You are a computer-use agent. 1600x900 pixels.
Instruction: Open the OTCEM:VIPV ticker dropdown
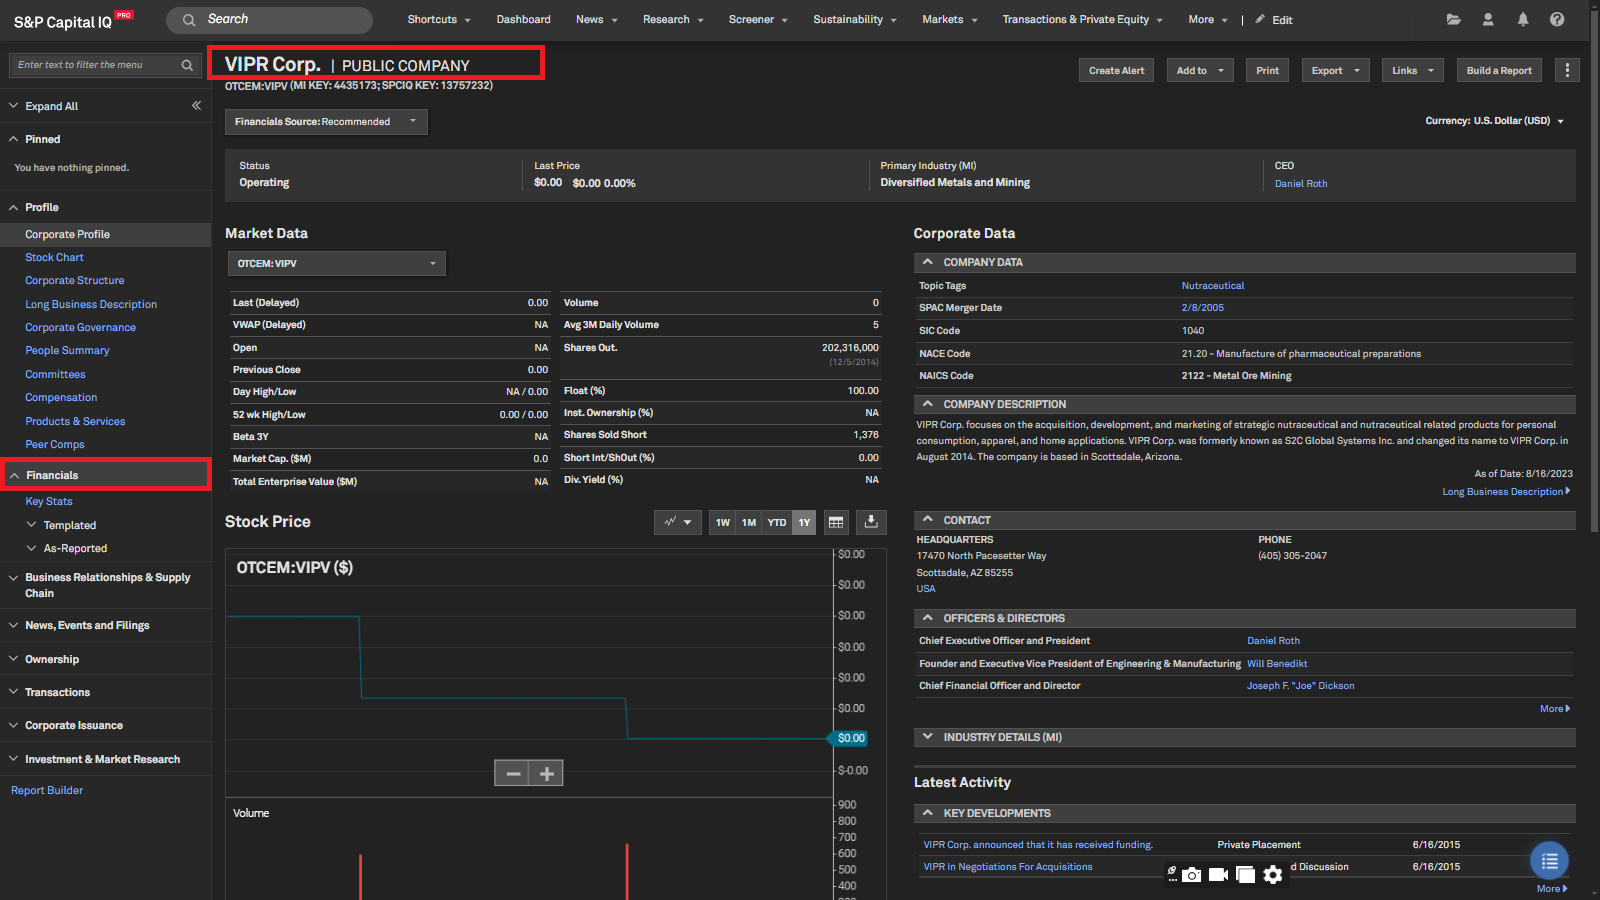point(336,264)
